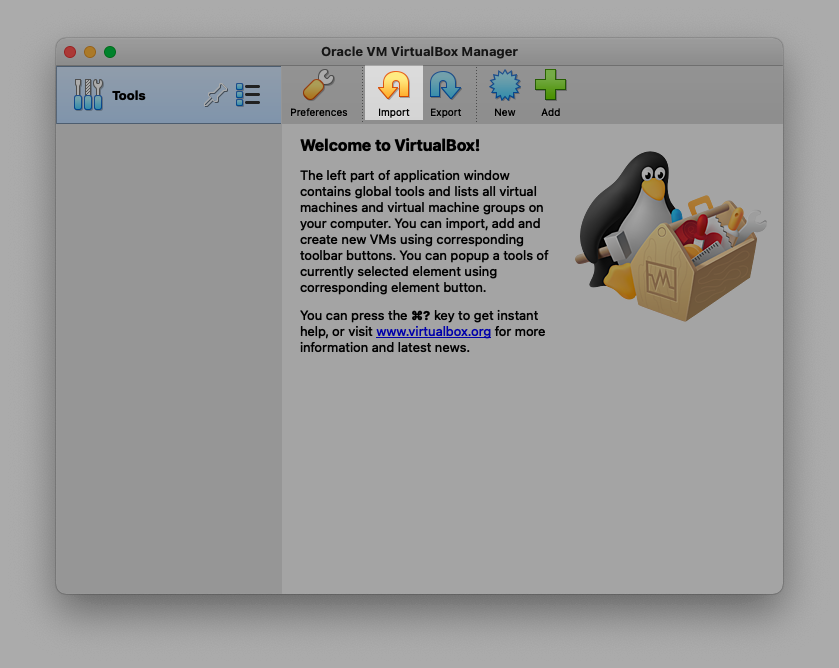Select the Tools icon in the sidebar
Viewport: 839px width, 668px height.
pos(88,95)
